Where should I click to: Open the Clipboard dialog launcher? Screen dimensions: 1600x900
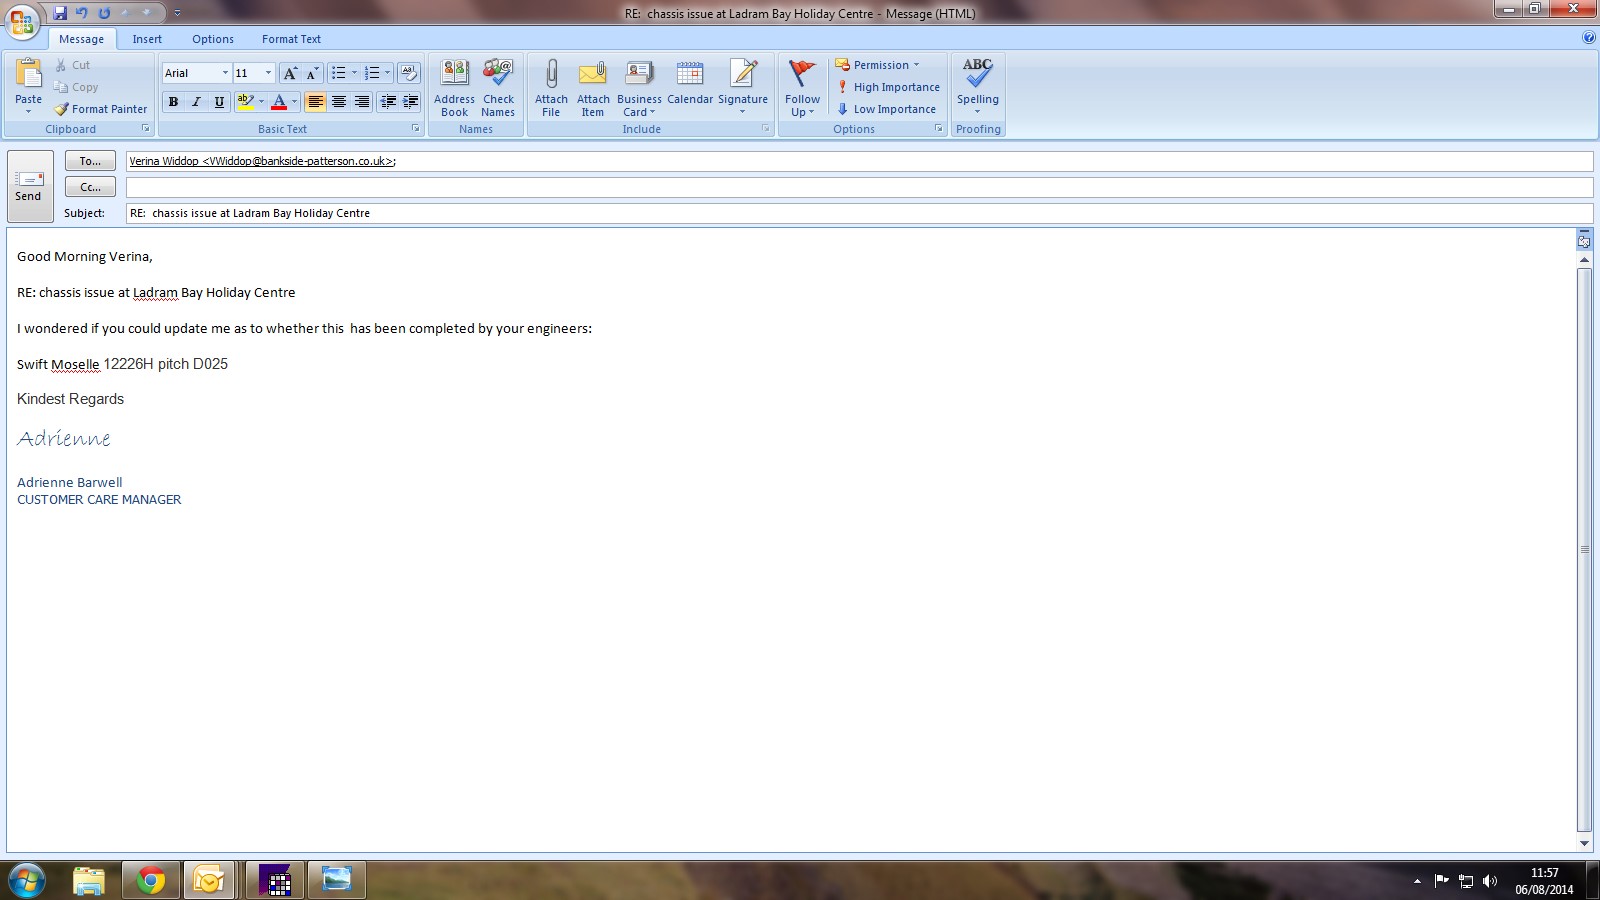pyautogui.click(x=146, y=129)
